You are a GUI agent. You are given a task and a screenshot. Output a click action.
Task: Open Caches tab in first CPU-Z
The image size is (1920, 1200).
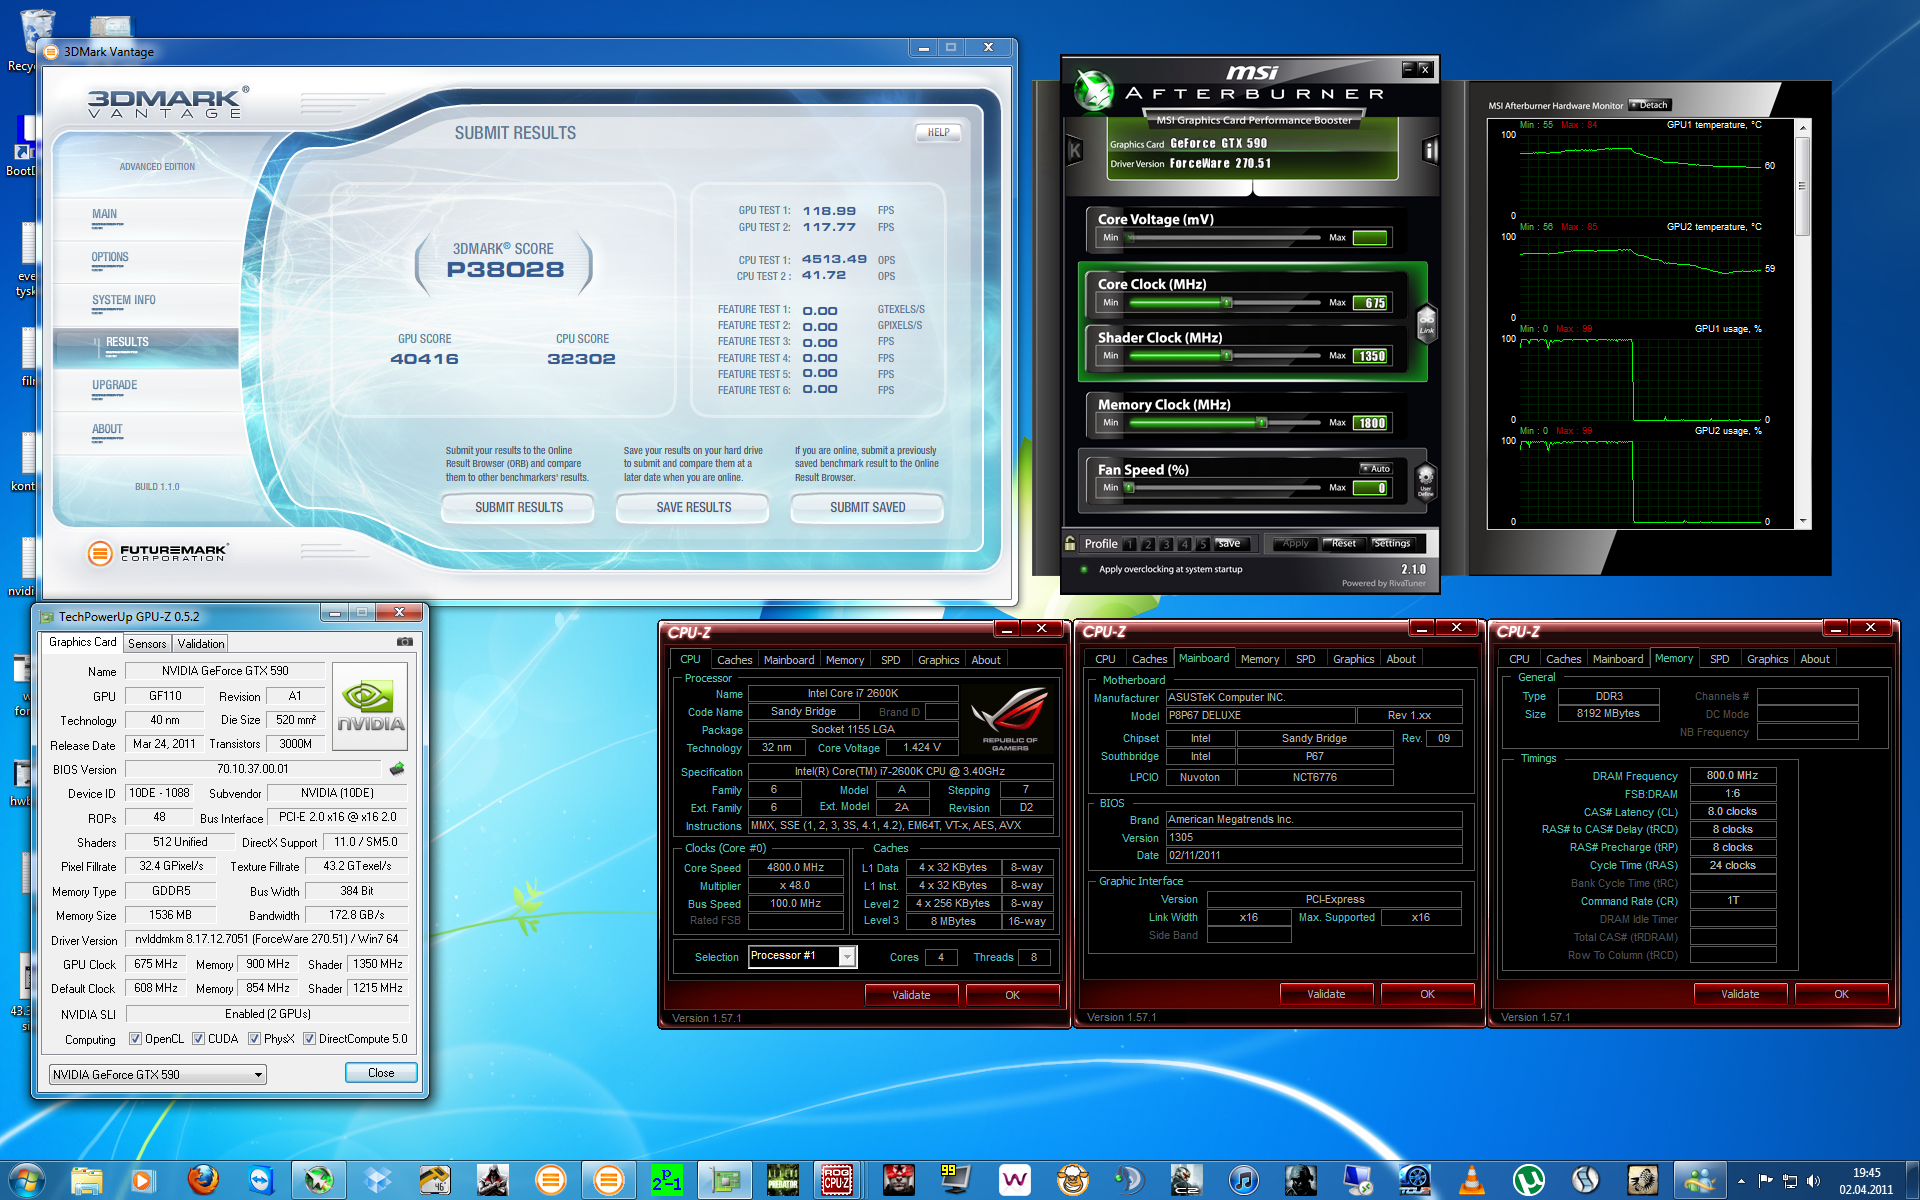coord(734,660)
